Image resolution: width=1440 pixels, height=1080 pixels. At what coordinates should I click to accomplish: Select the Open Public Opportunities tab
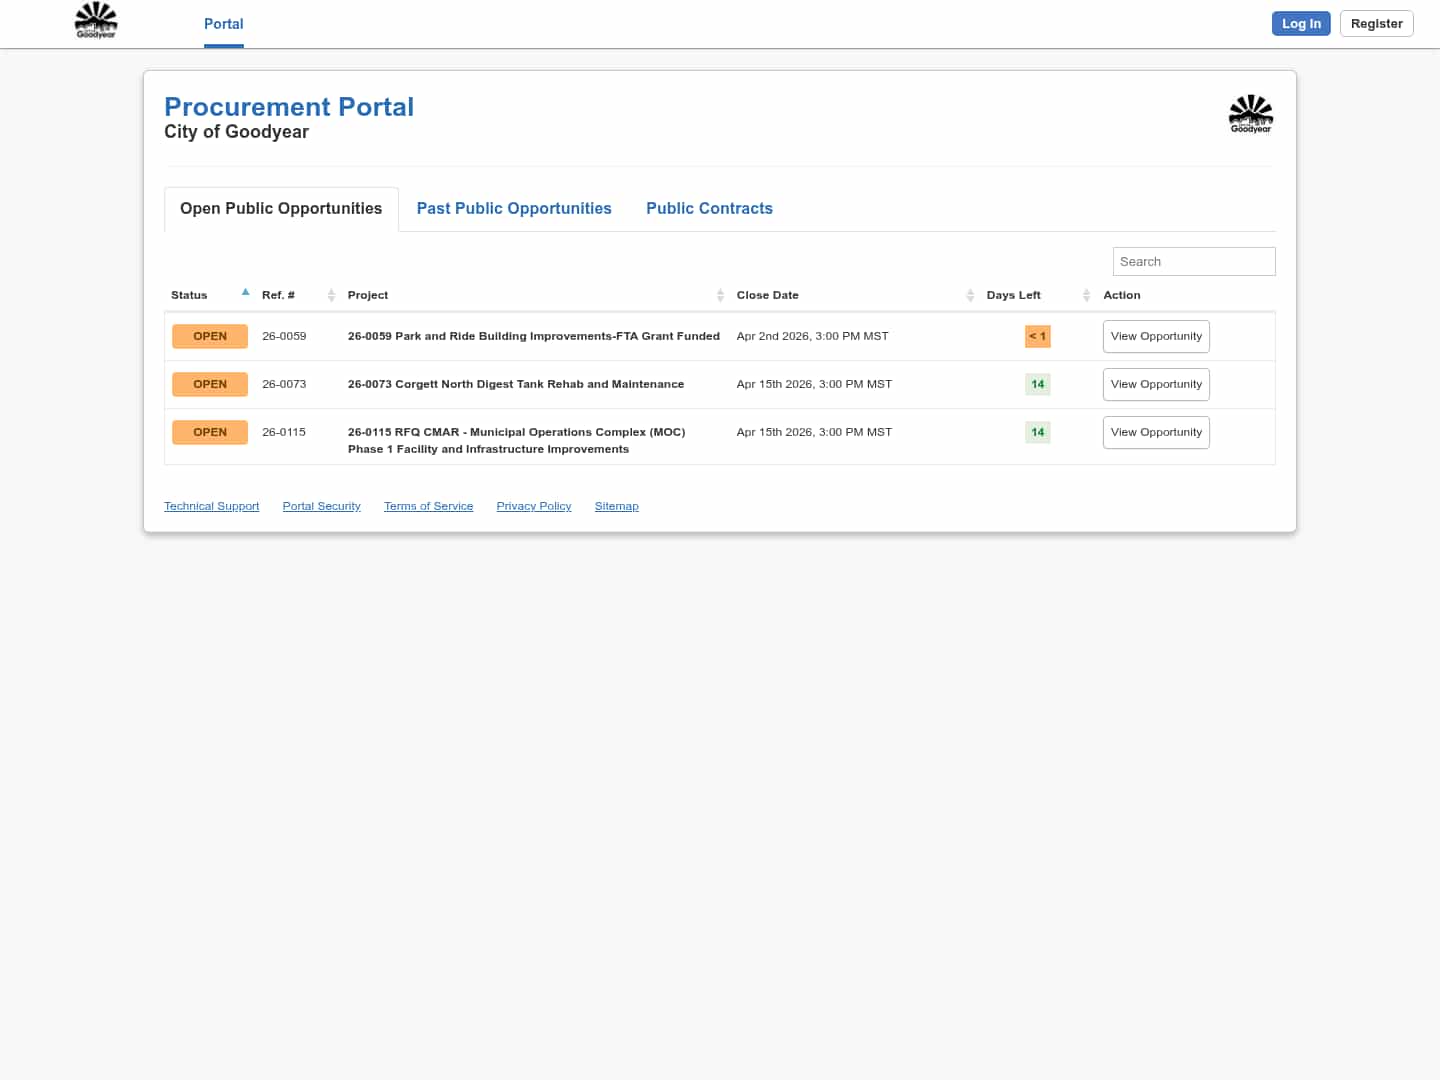pos(281,209)
